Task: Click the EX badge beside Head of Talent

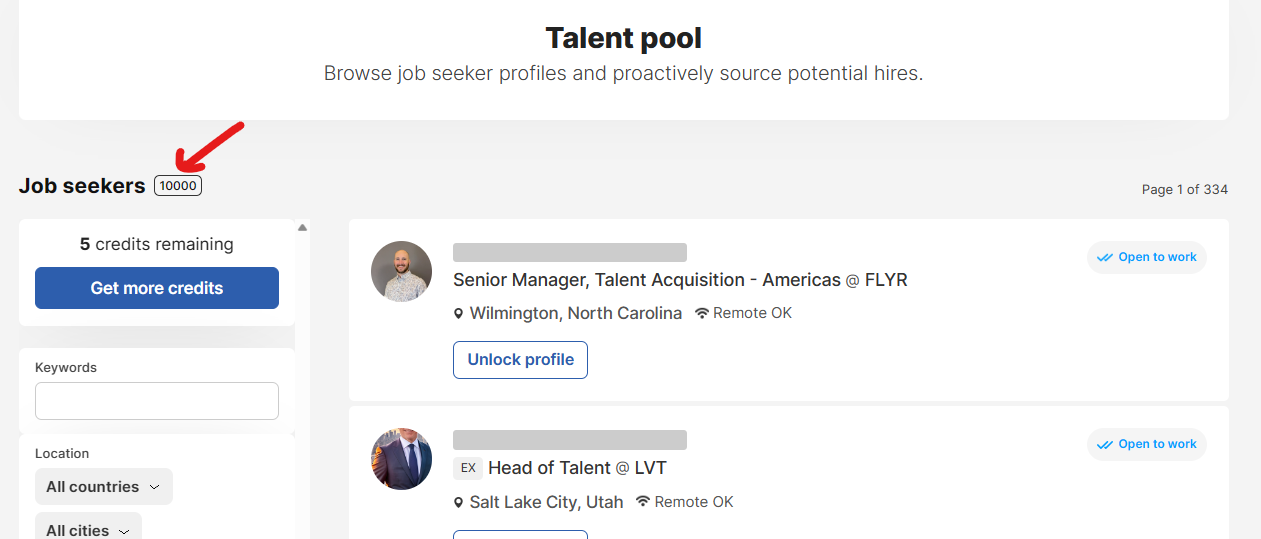Action: (468, 468)
